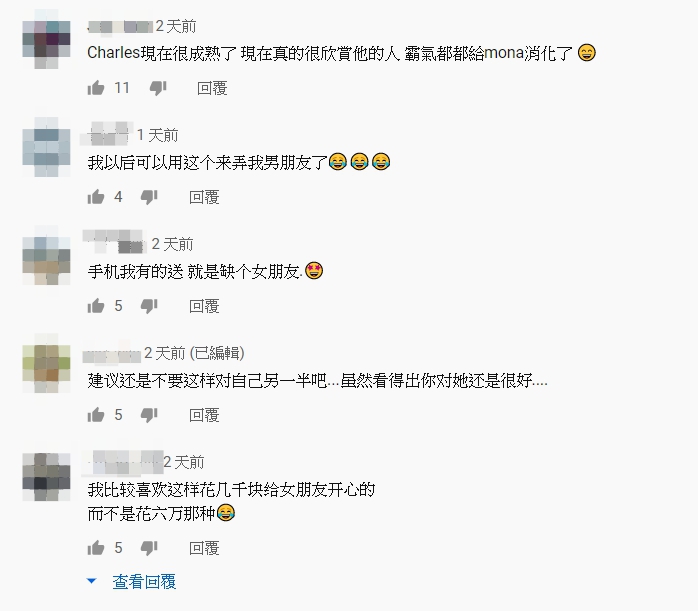Open avatar of the 已編輯 comment author
698x611 pixels.
tap(46, 364)
